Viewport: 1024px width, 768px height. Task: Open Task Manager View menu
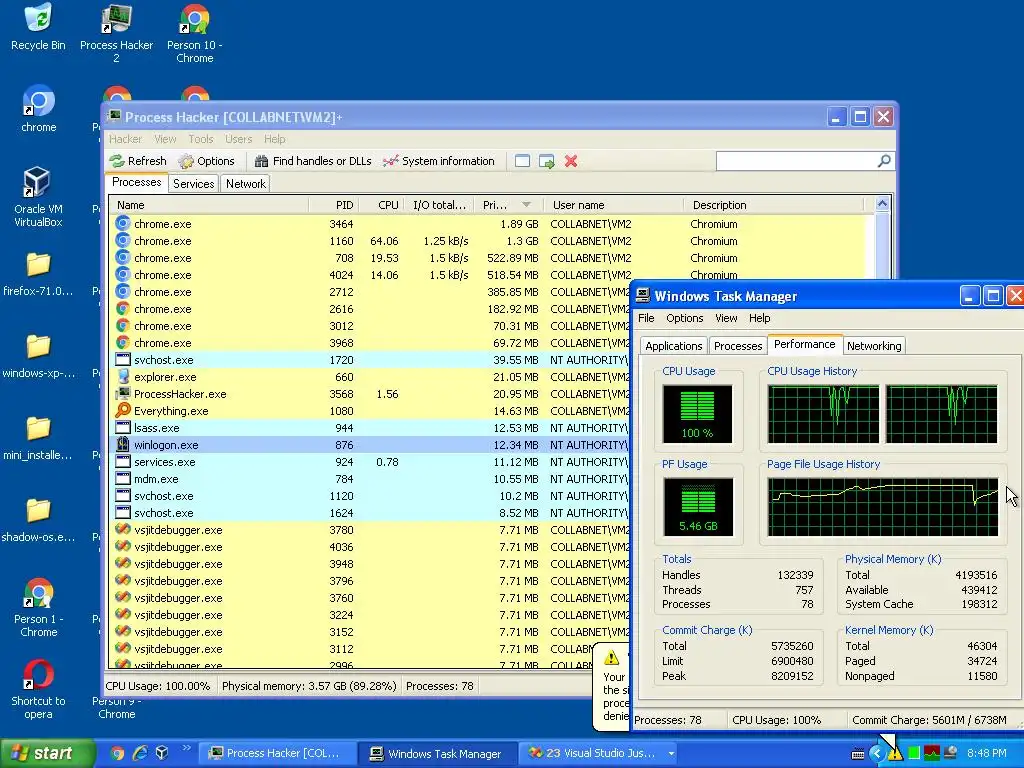(x=726, y=318)
